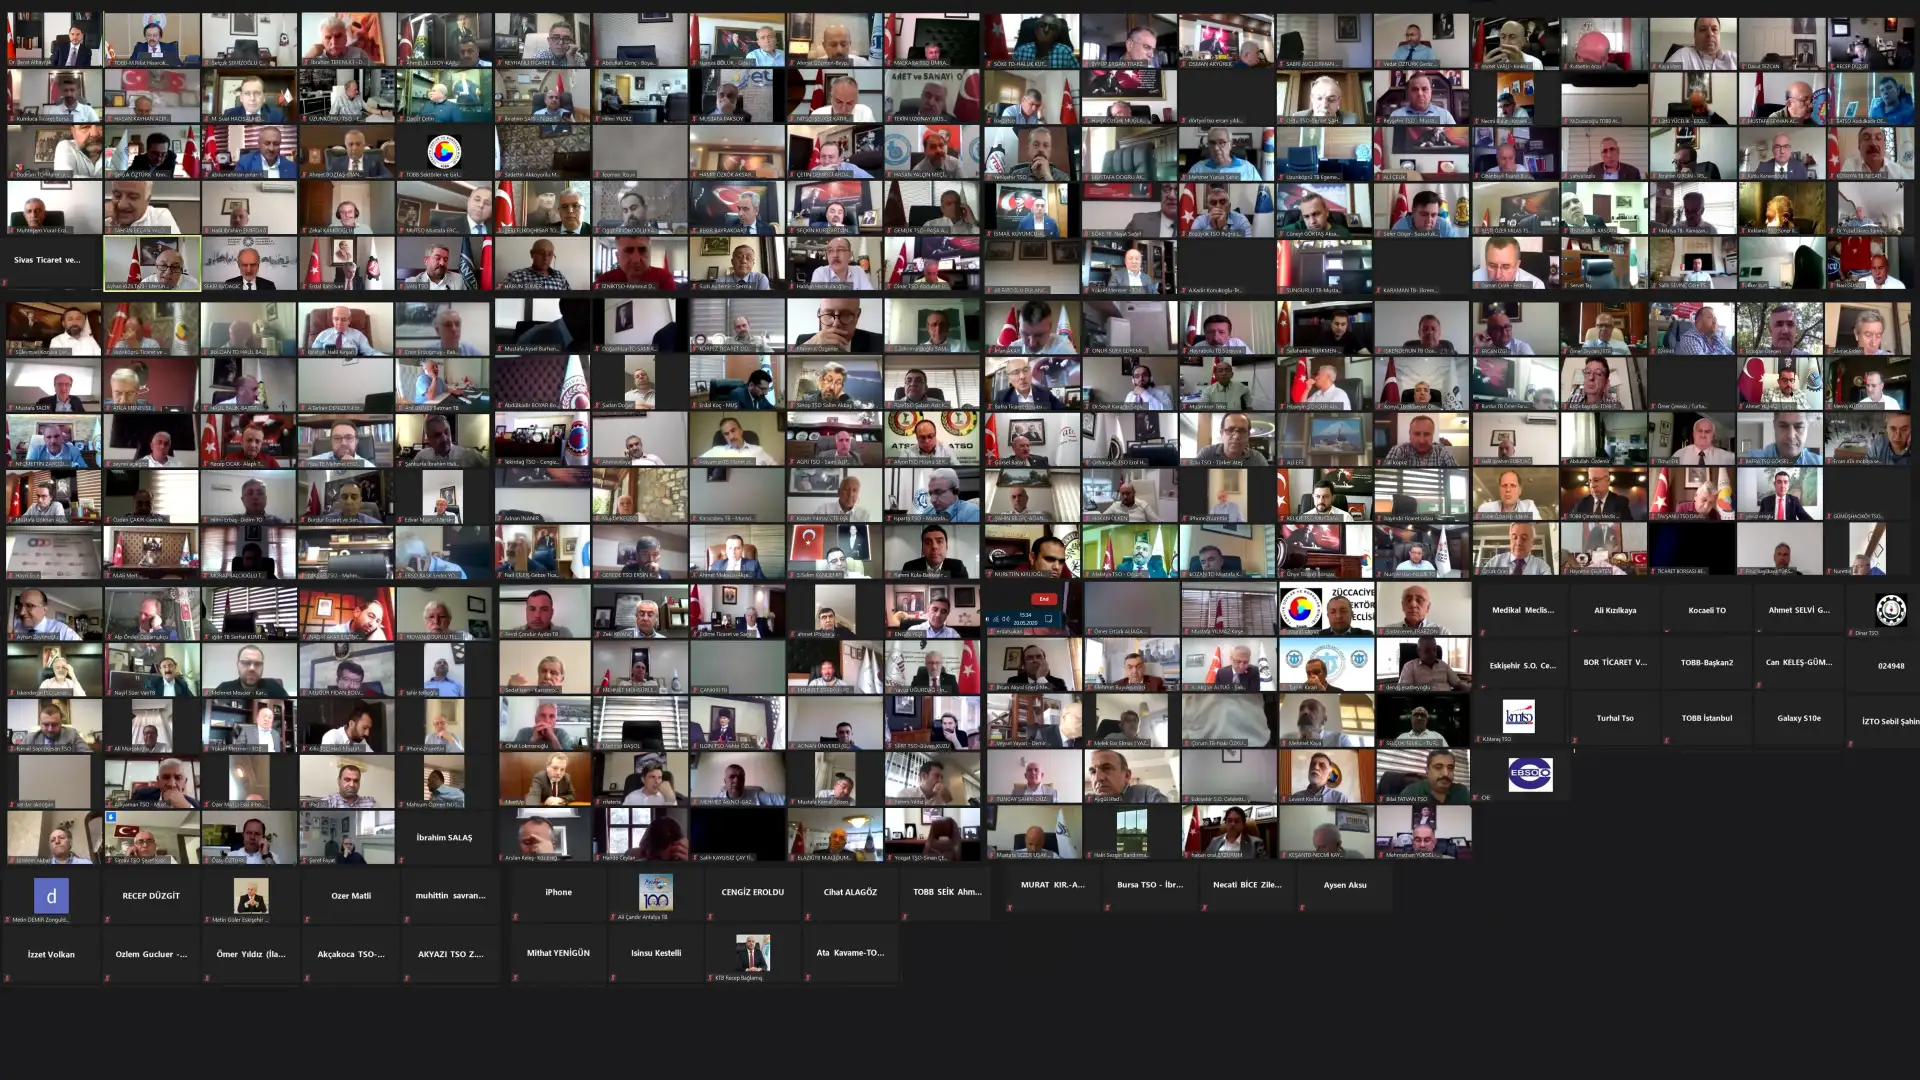This screenshot has height=1080, width=1920.
Task: Click the Dinar TSO gear emblem avatar
Action: tap(1890, 609)
